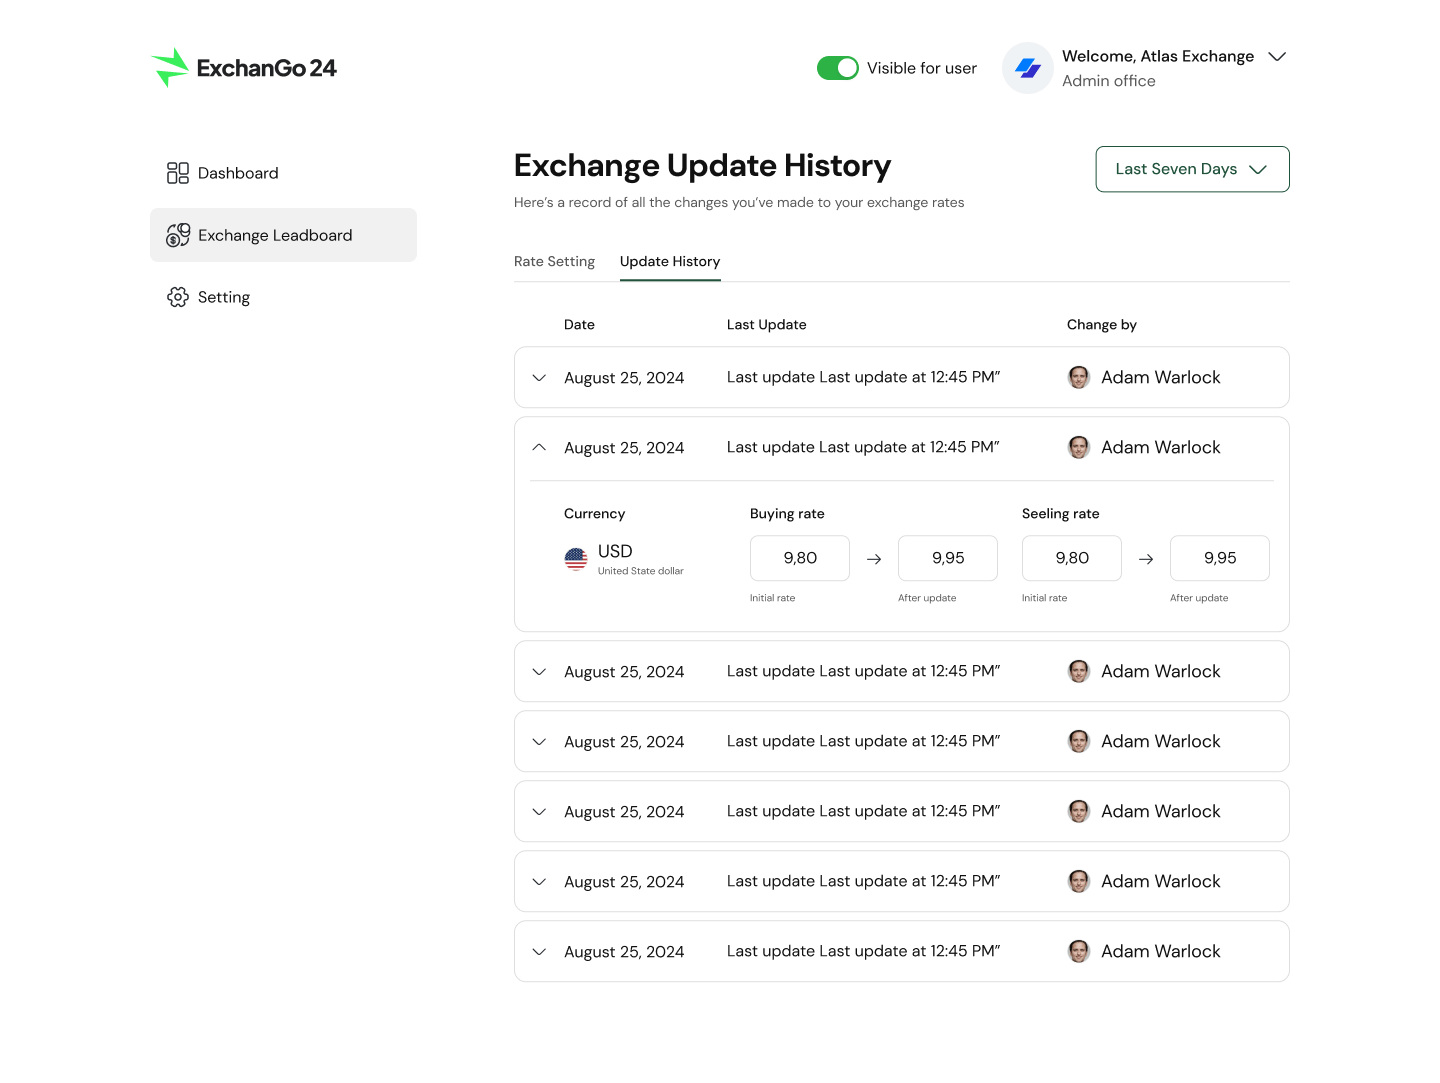The width and height of the screenshot is (1440, 1083).
Task: Click the Setting gear icon
Action: click(178, 297)
